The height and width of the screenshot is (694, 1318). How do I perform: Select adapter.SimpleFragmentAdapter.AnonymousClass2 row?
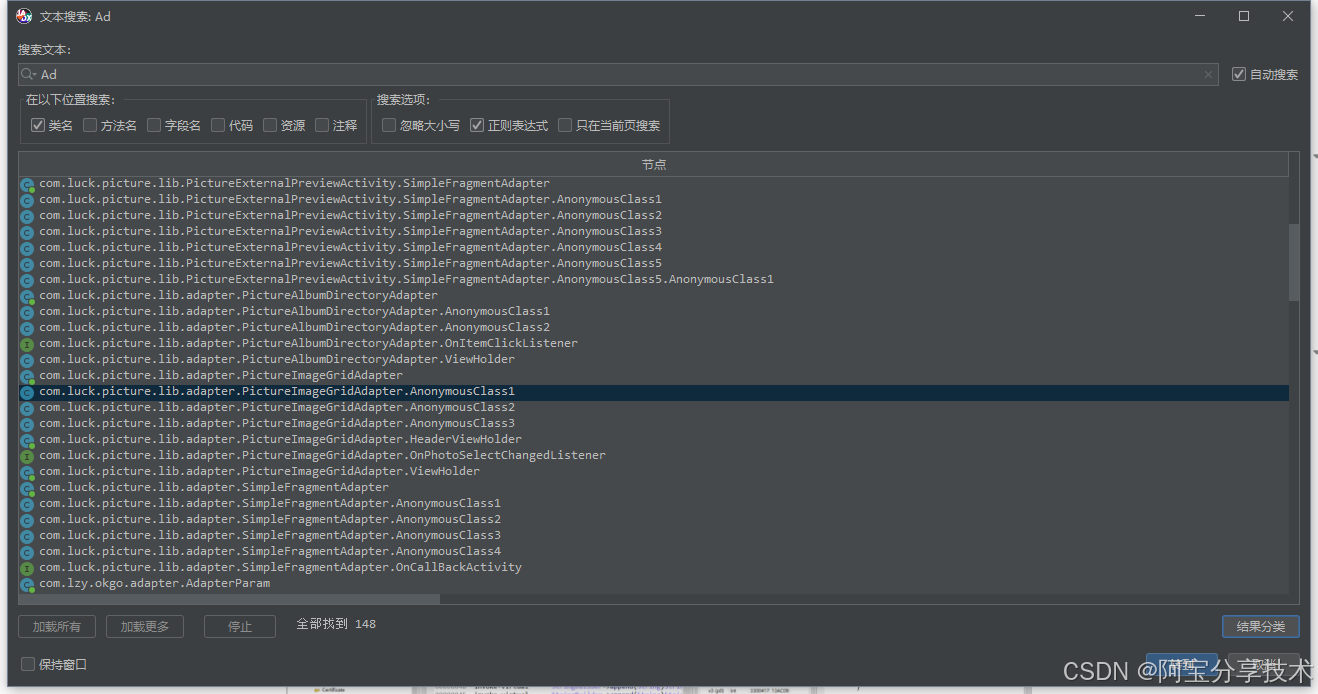click(x=654, y=520)
